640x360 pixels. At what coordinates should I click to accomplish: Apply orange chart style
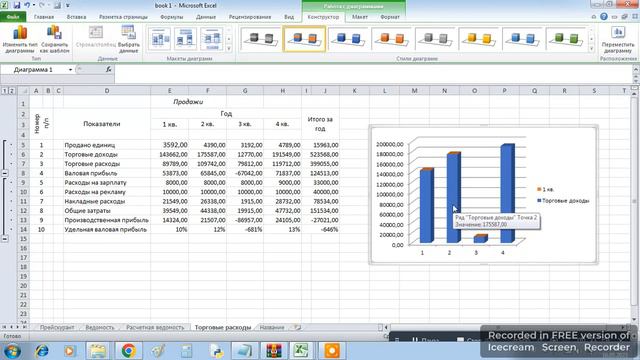[391, 39]
